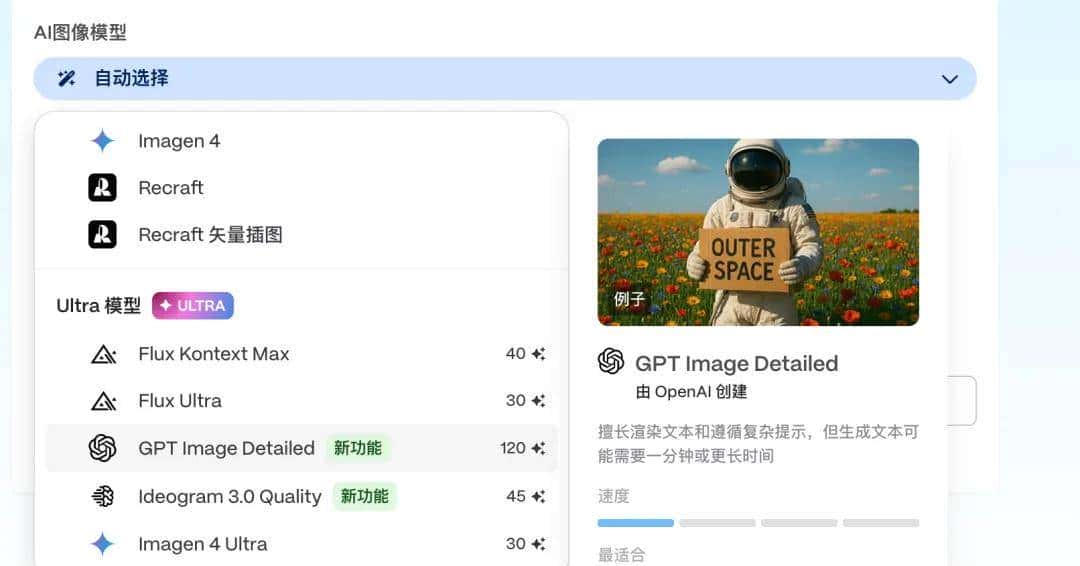The height and width of the screenshot is (566, 1080).
Task: Select the Recraft 矢量插图 model option
Action: pyautogui.click(x=210, y=235)
